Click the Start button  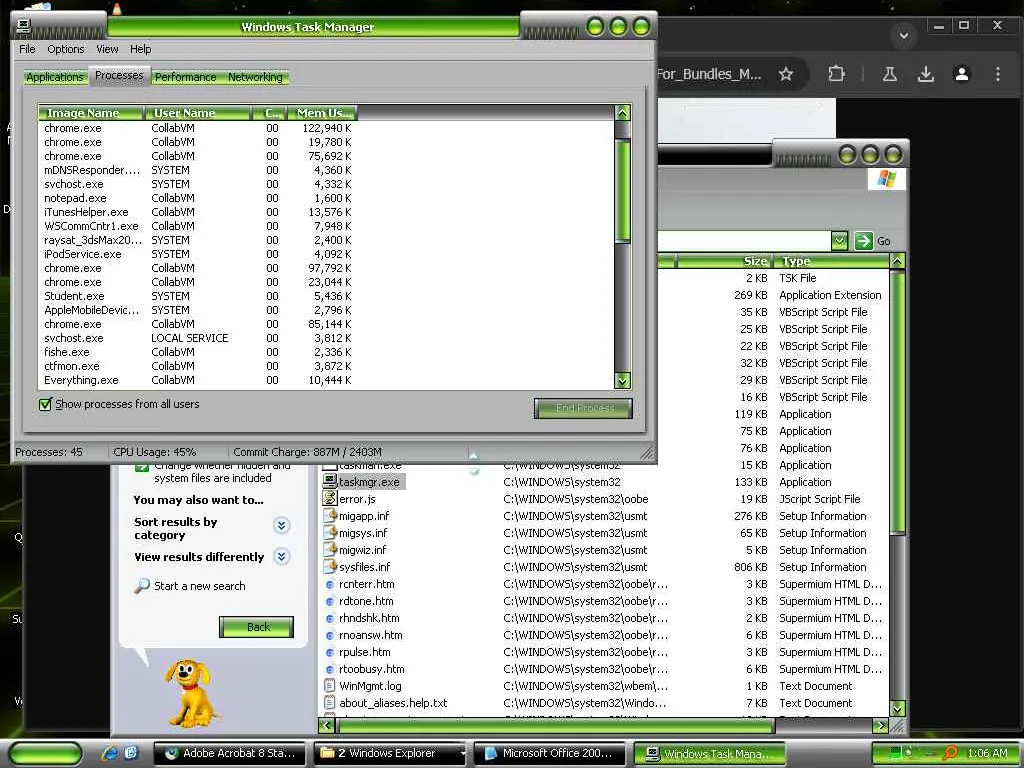coord(46,754)
